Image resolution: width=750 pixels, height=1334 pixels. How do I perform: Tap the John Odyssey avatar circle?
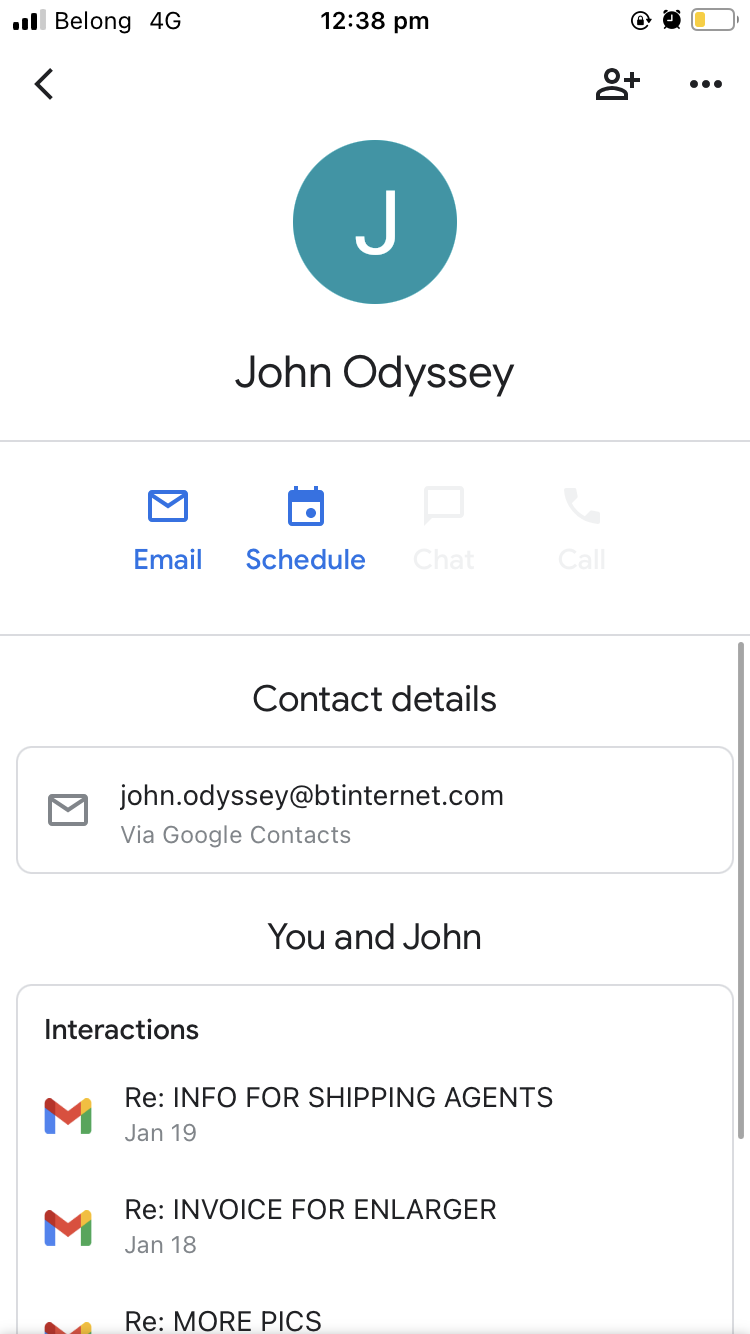point(375,222)
